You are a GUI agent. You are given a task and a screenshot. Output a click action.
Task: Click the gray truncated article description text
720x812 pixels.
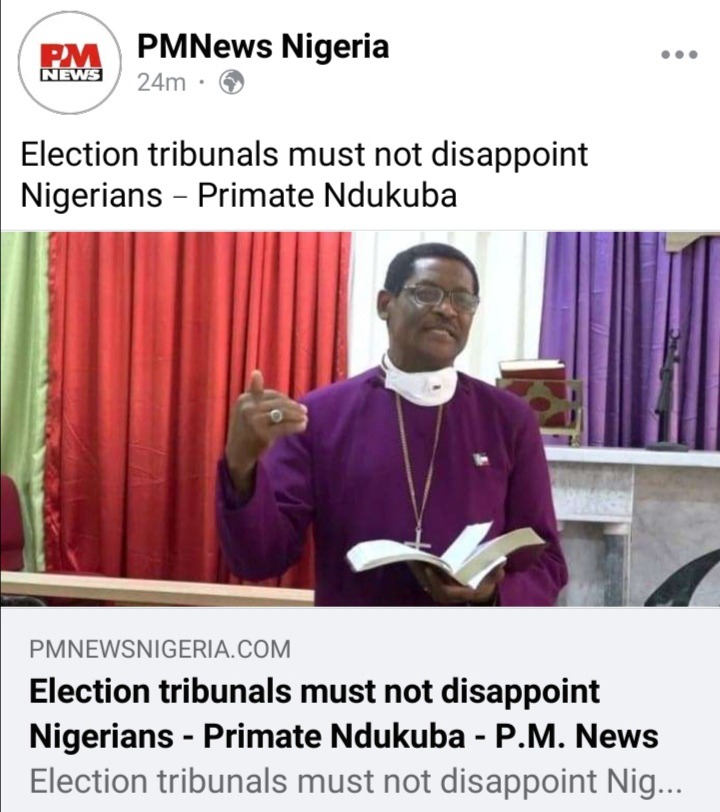tap(355, 781)
